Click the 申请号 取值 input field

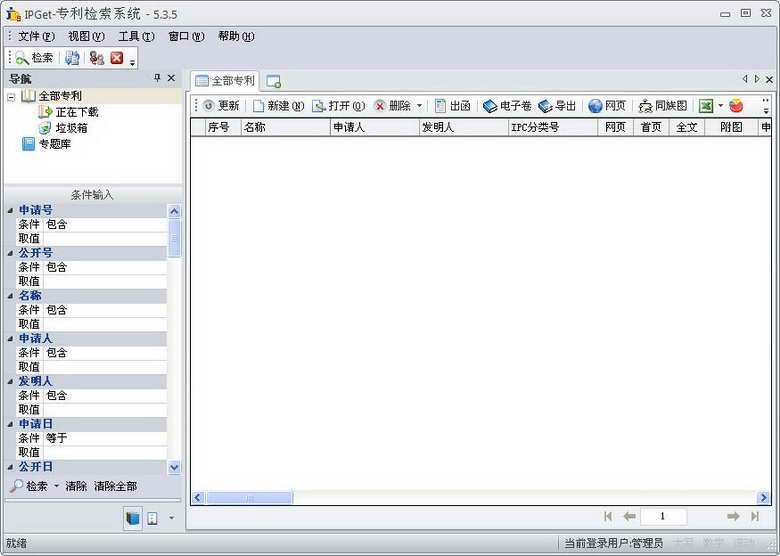(x=104, y=239)
